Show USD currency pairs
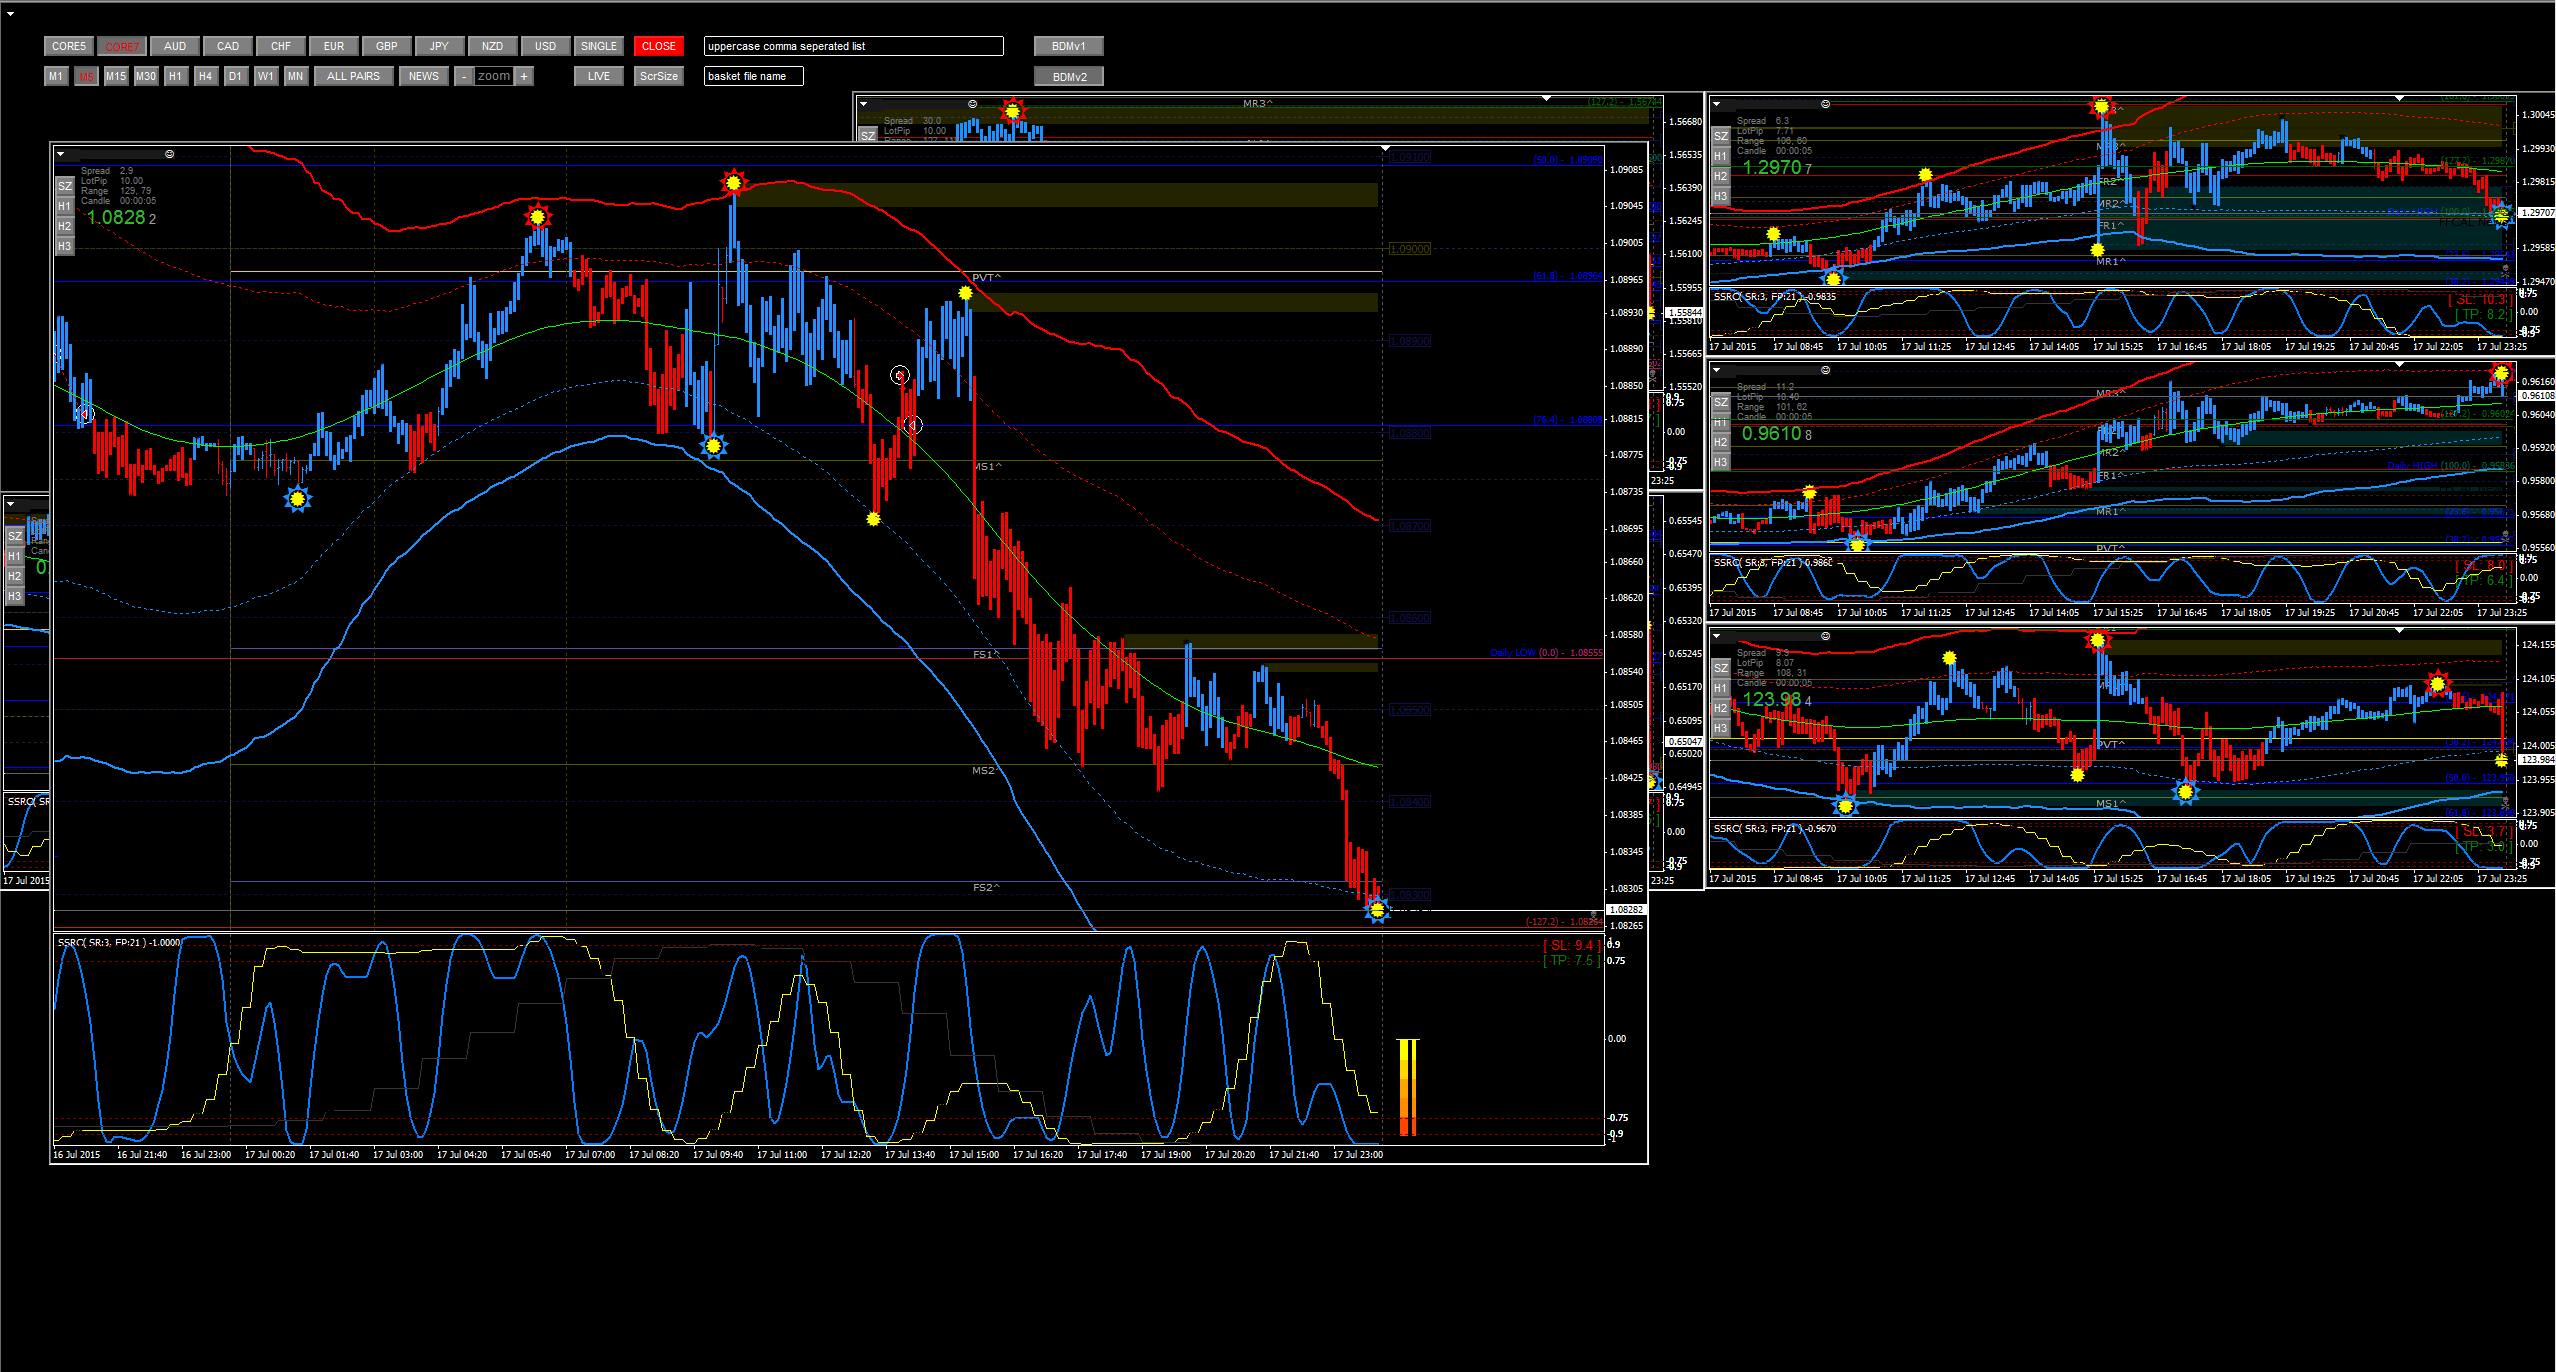The height and width of the screenshot is (1372, 2556). 546,46
